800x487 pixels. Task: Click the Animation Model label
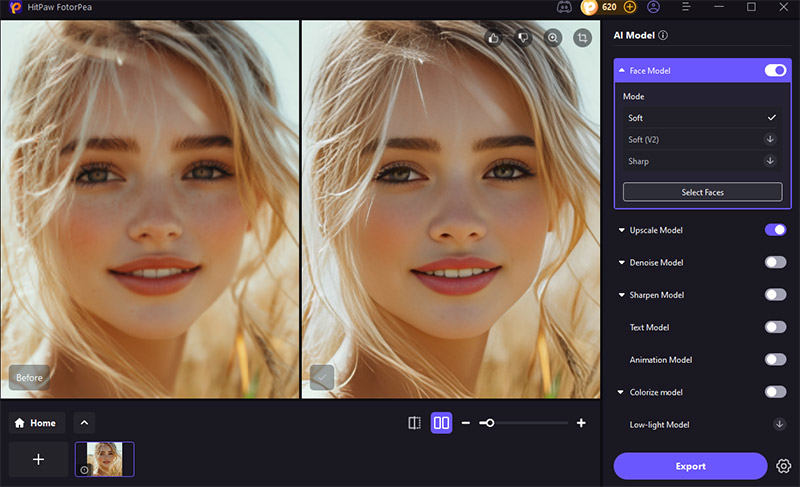click(661, 360)
